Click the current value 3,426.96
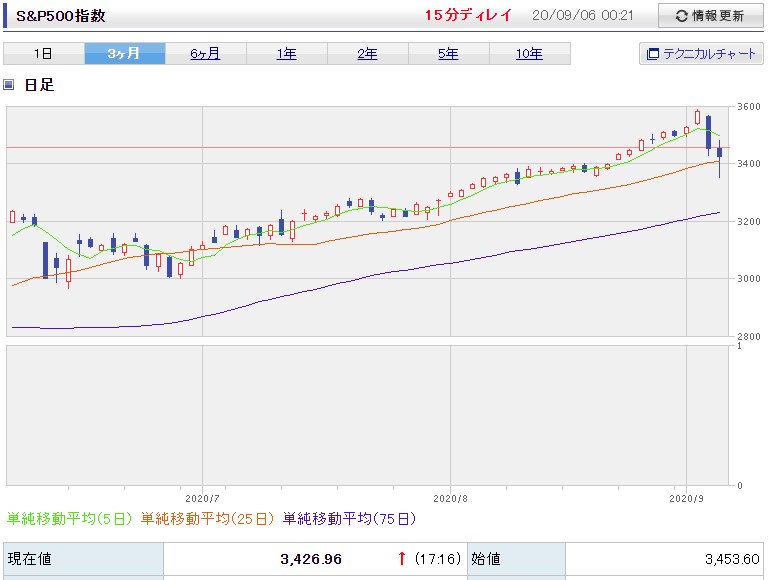This screenshot has height=580, width=768. pyautogui.click(x=311, y=559)
